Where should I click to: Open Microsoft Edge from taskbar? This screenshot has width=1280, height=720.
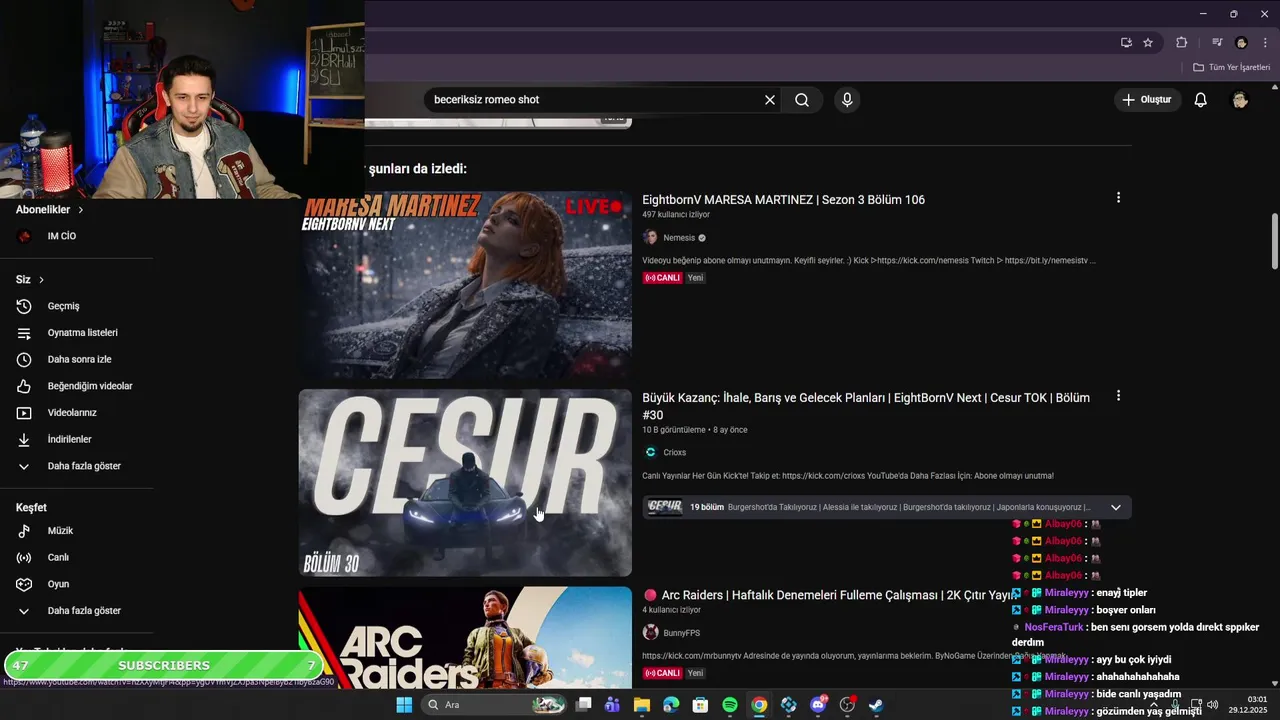click(x=671, y=705)
